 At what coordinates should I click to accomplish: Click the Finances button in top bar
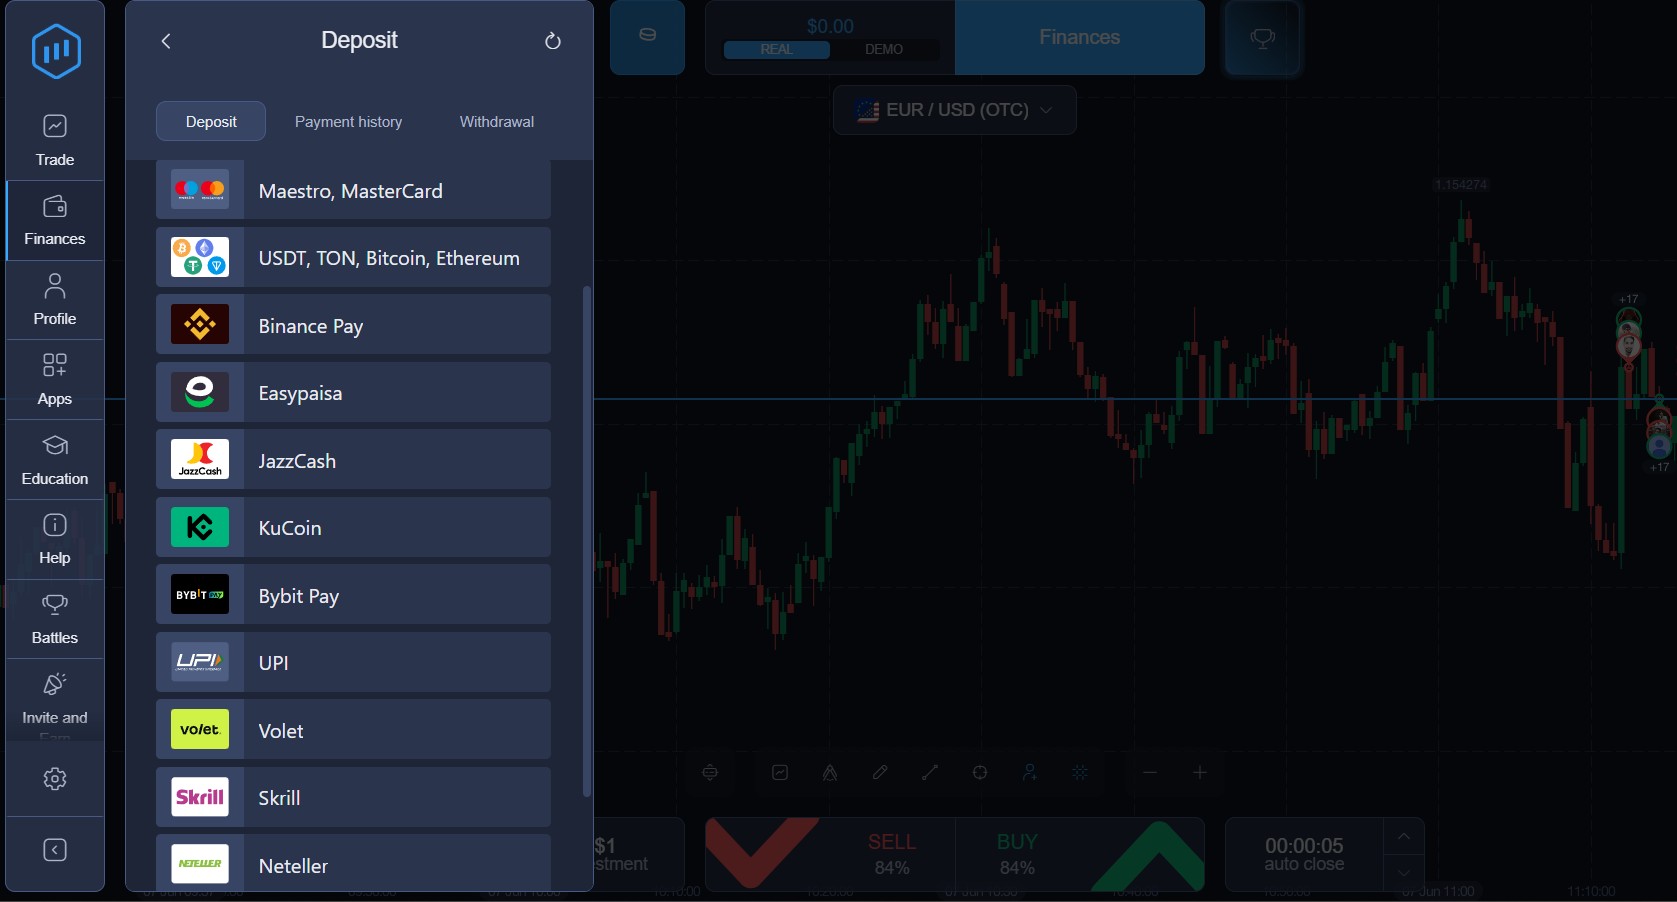click(x=1080, y=37)
